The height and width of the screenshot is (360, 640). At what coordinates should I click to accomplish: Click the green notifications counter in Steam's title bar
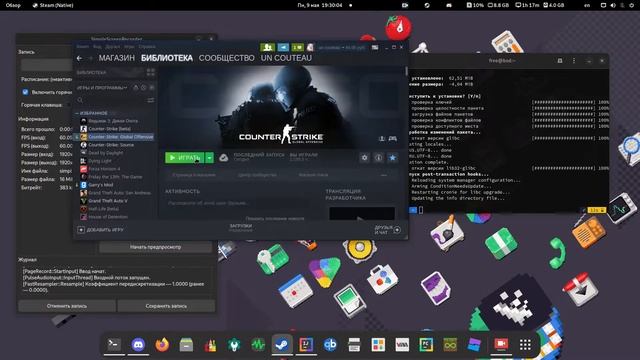298,47
